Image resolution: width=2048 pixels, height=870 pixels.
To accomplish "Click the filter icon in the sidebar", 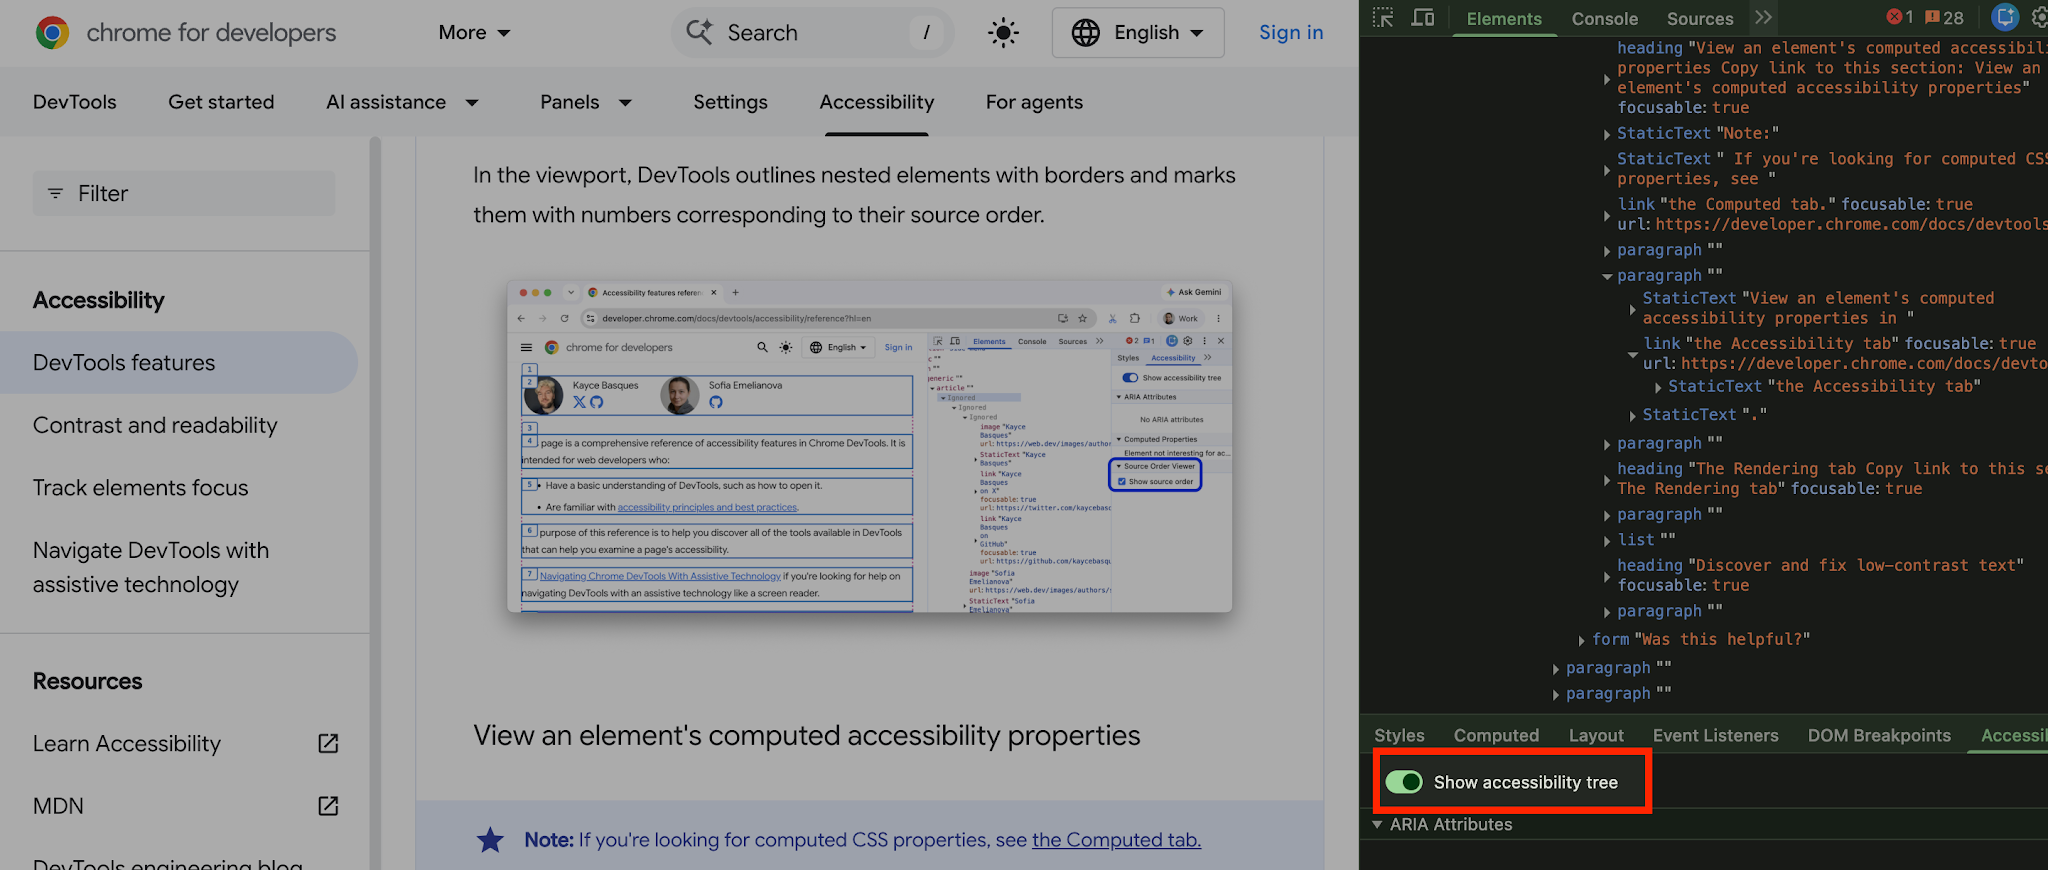I will click(56, 193).
